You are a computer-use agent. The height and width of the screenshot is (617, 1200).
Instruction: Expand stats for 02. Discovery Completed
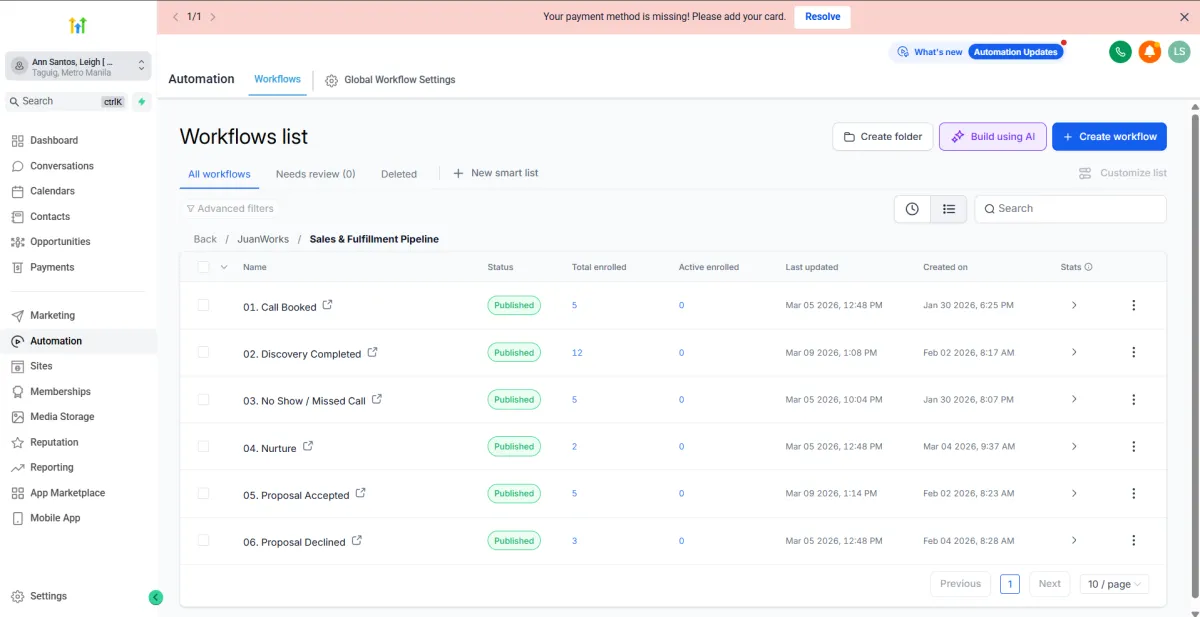point(1074,352)
